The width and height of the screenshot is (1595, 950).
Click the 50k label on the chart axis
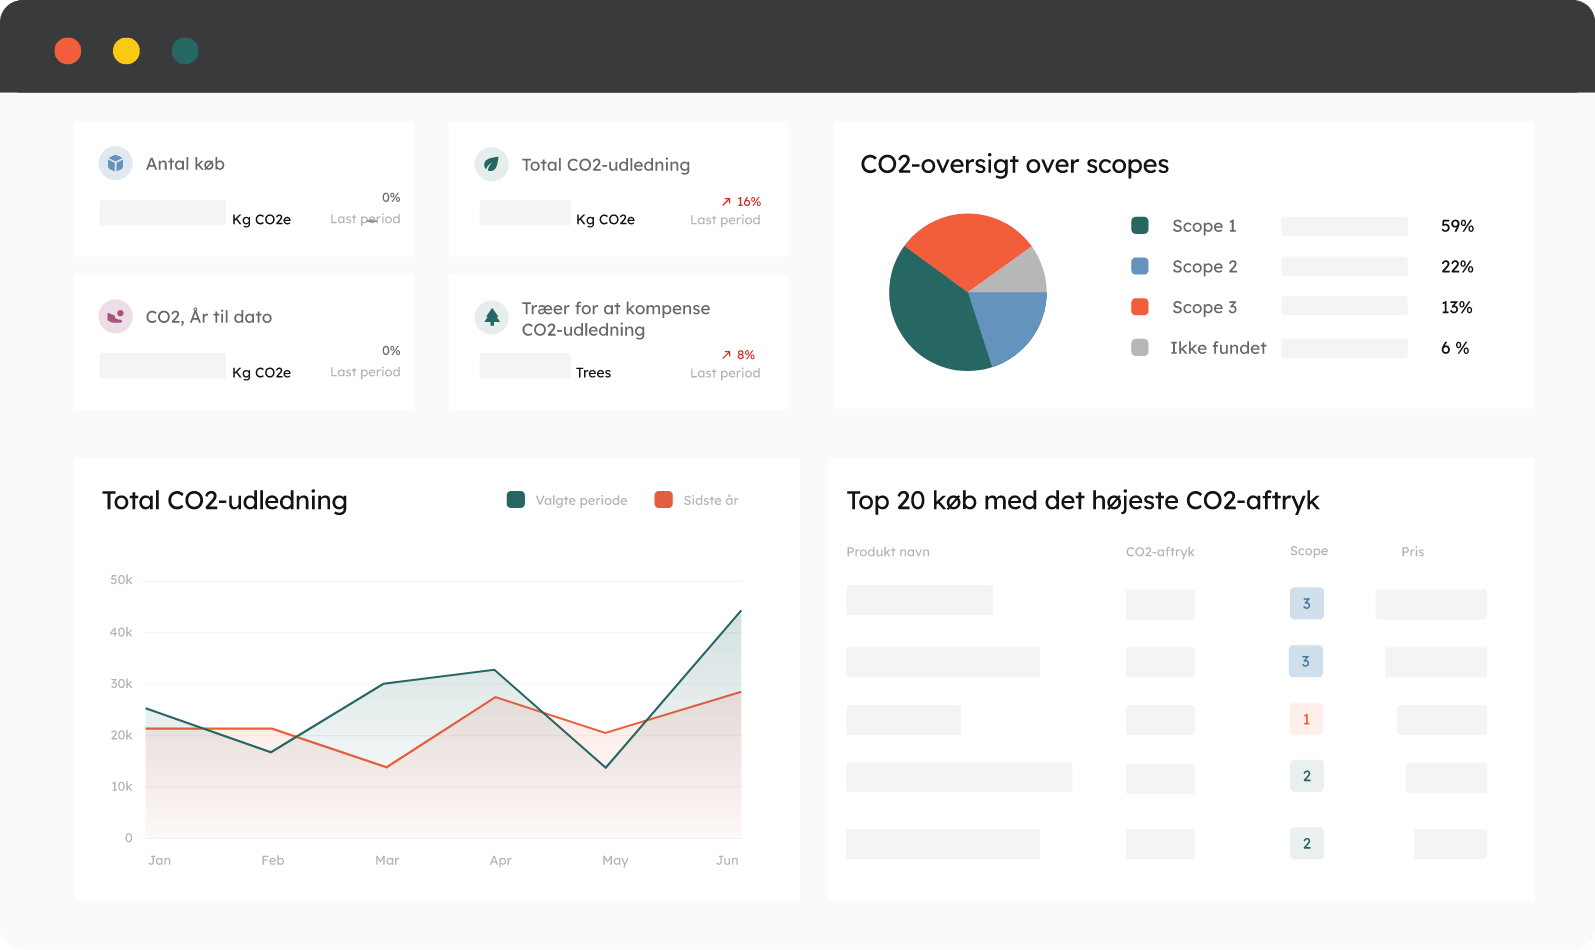point(121,580)
